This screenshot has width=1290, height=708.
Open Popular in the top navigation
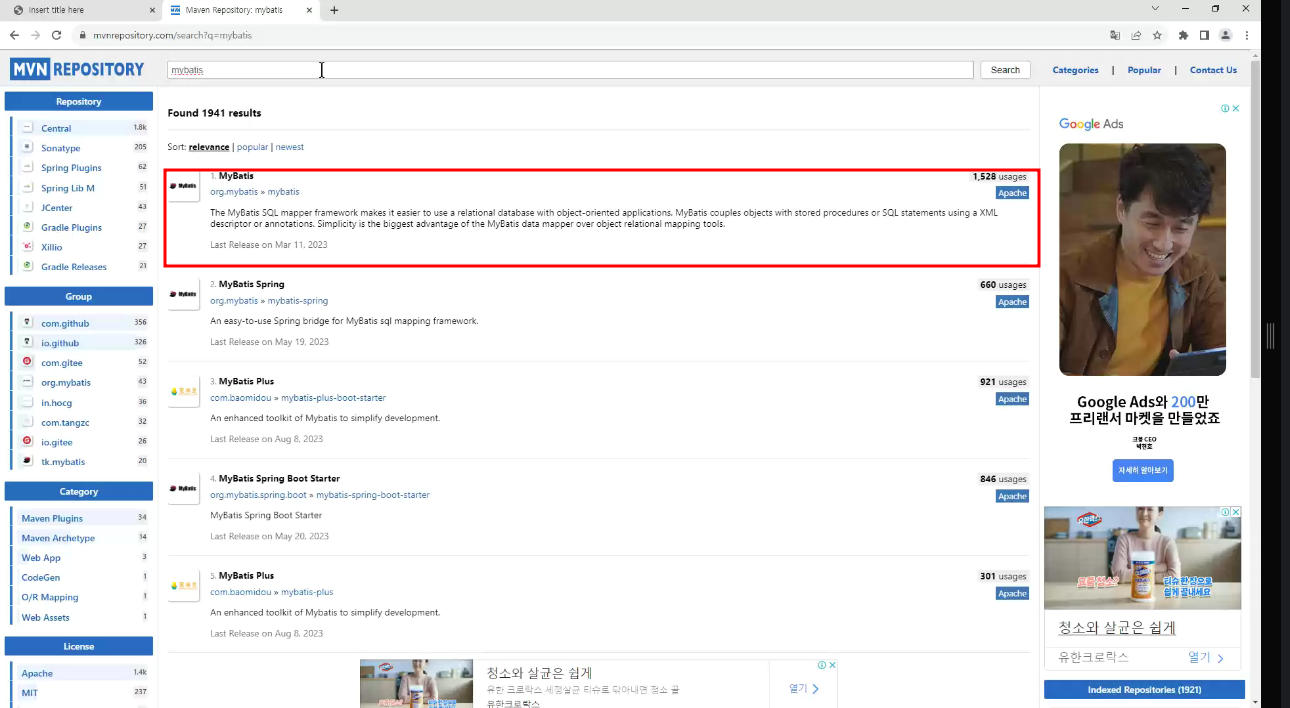tap(1144, 70)
